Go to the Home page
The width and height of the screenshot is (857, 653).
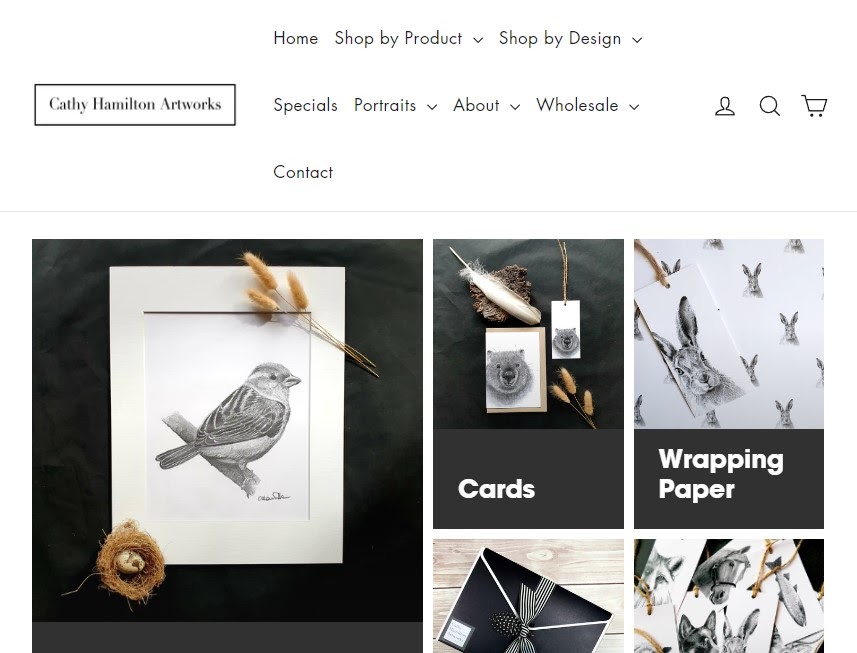296,38
